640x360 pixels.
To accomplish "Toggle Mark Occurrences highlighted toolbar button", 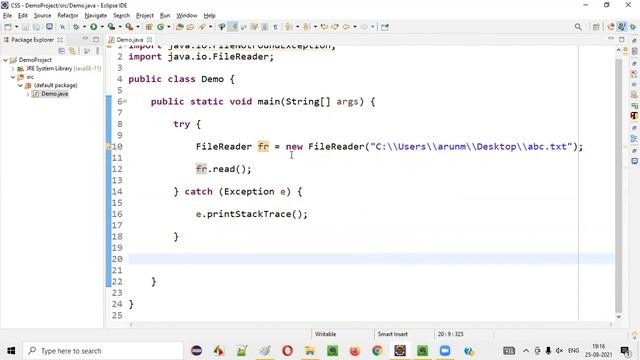I will tap(233, 27).
